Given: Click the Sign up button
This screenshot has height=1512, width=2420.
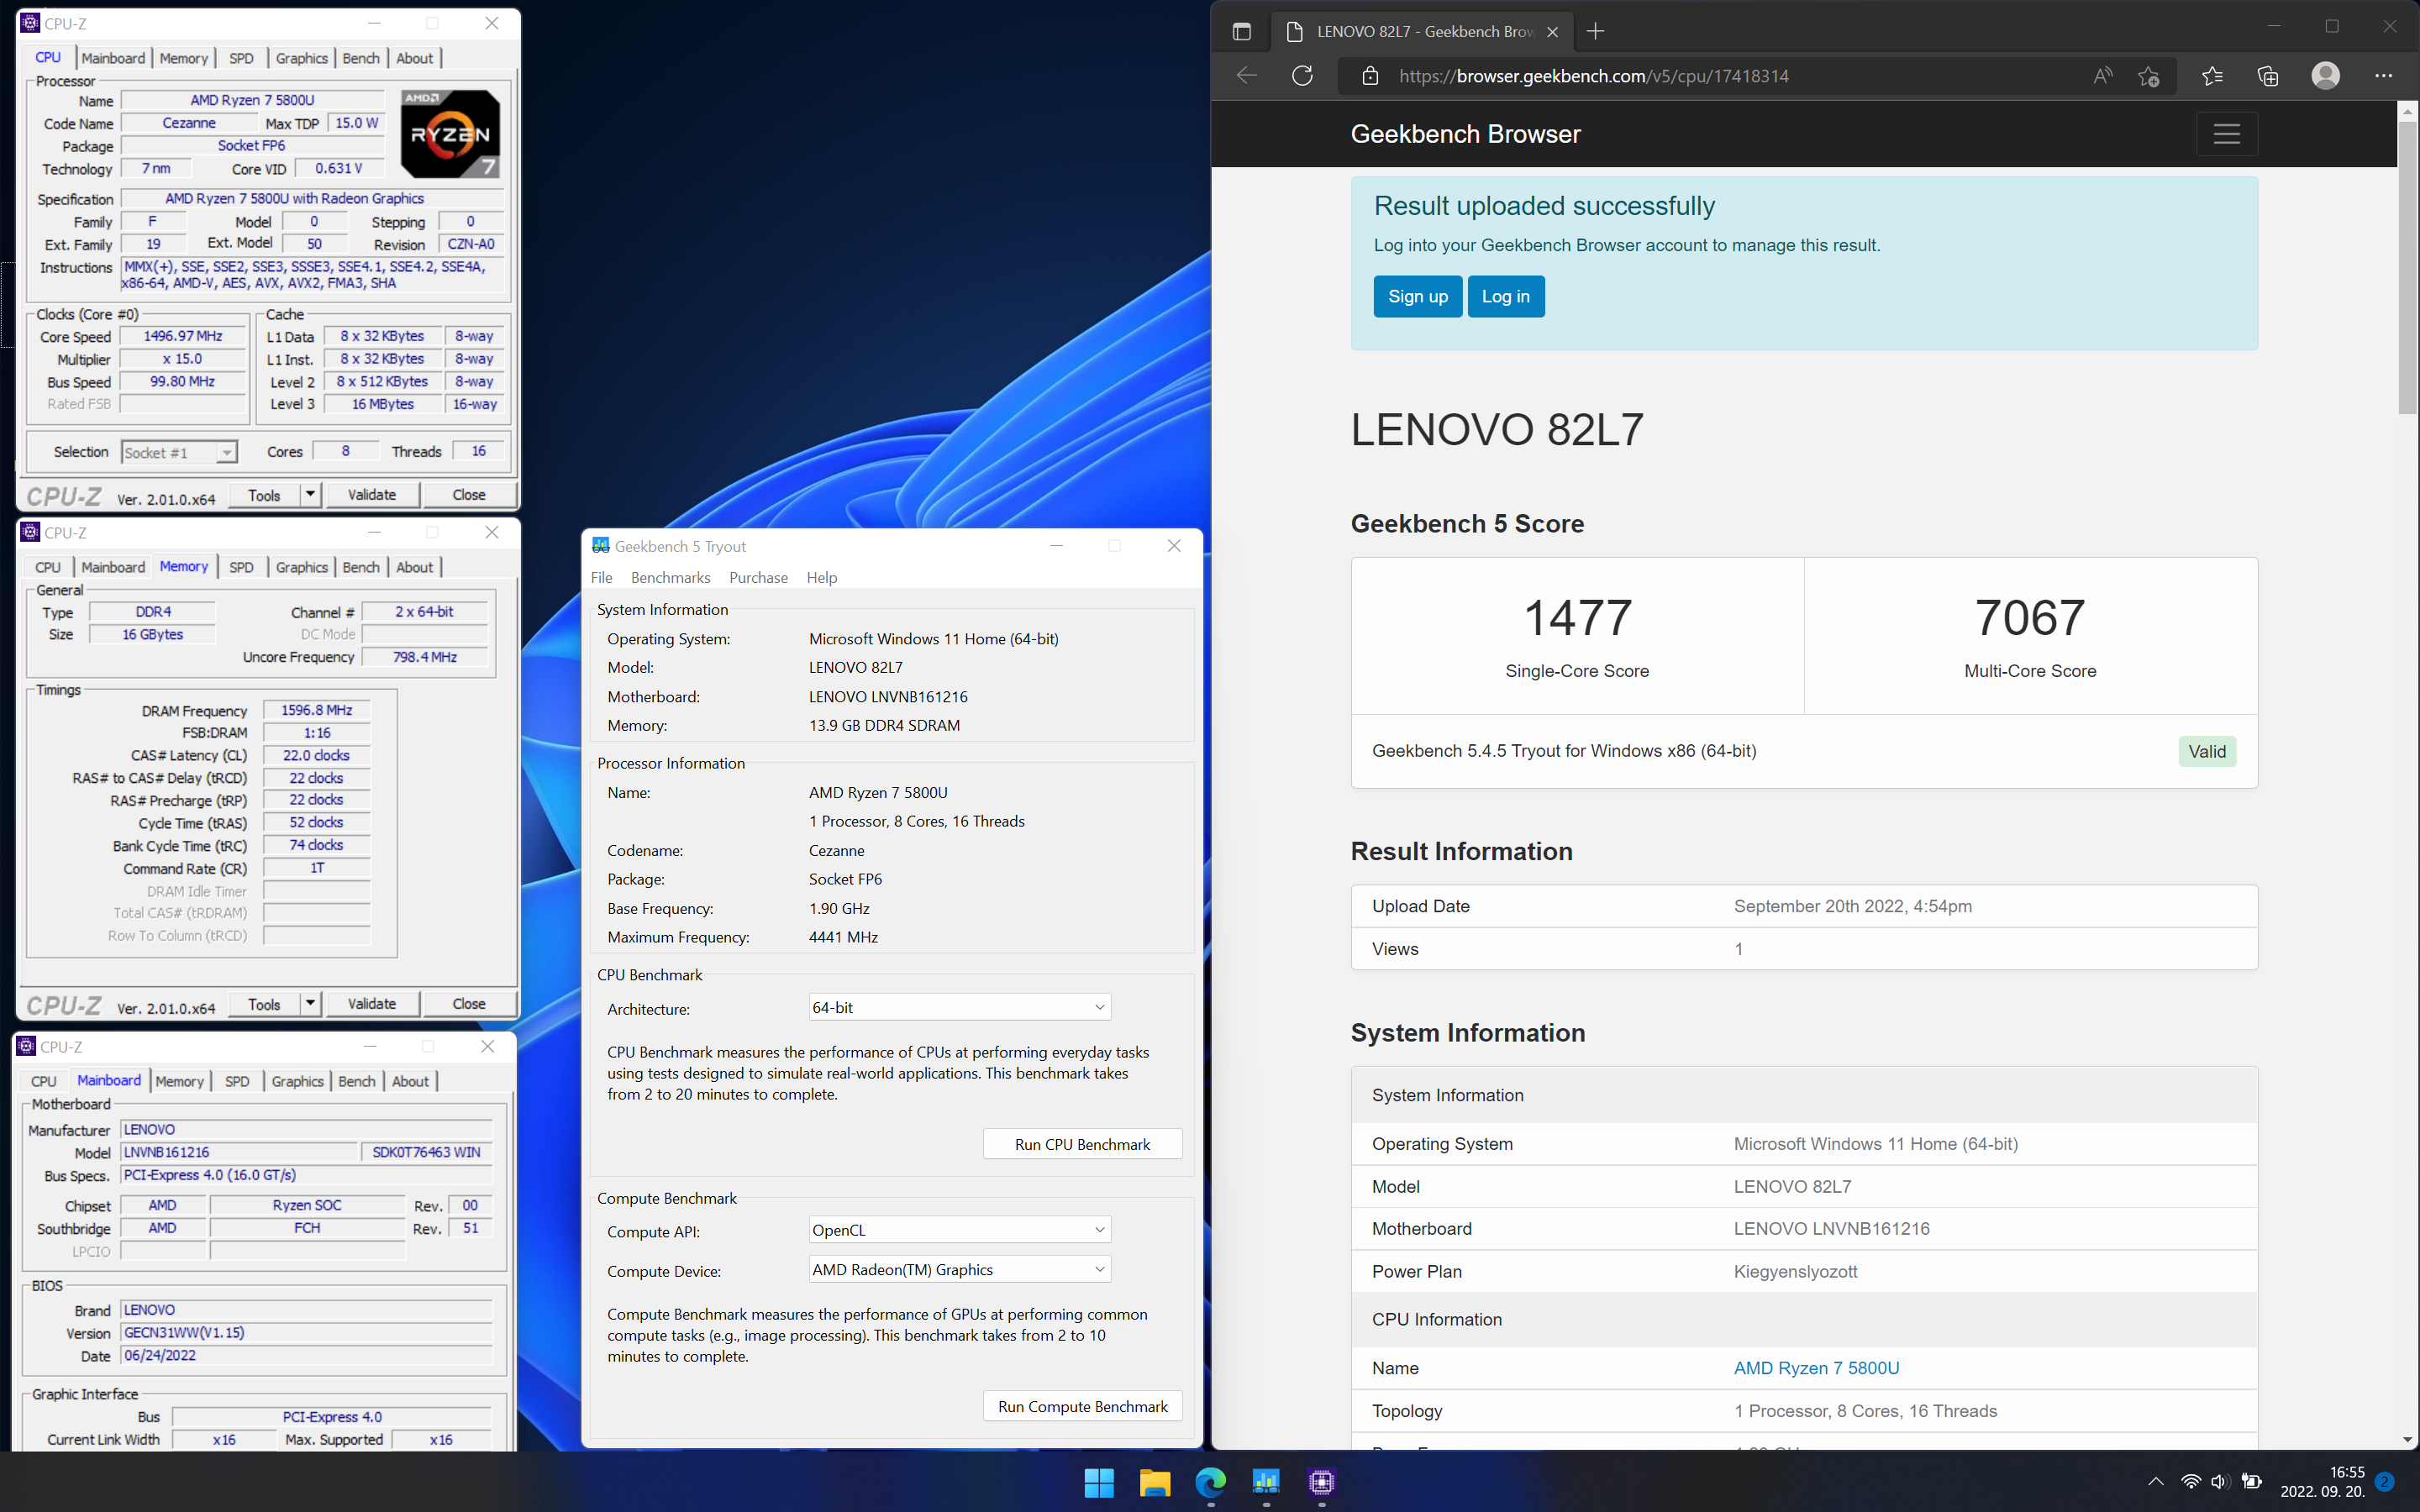Looking at the screenshot, I should [x=1417, y=296].
